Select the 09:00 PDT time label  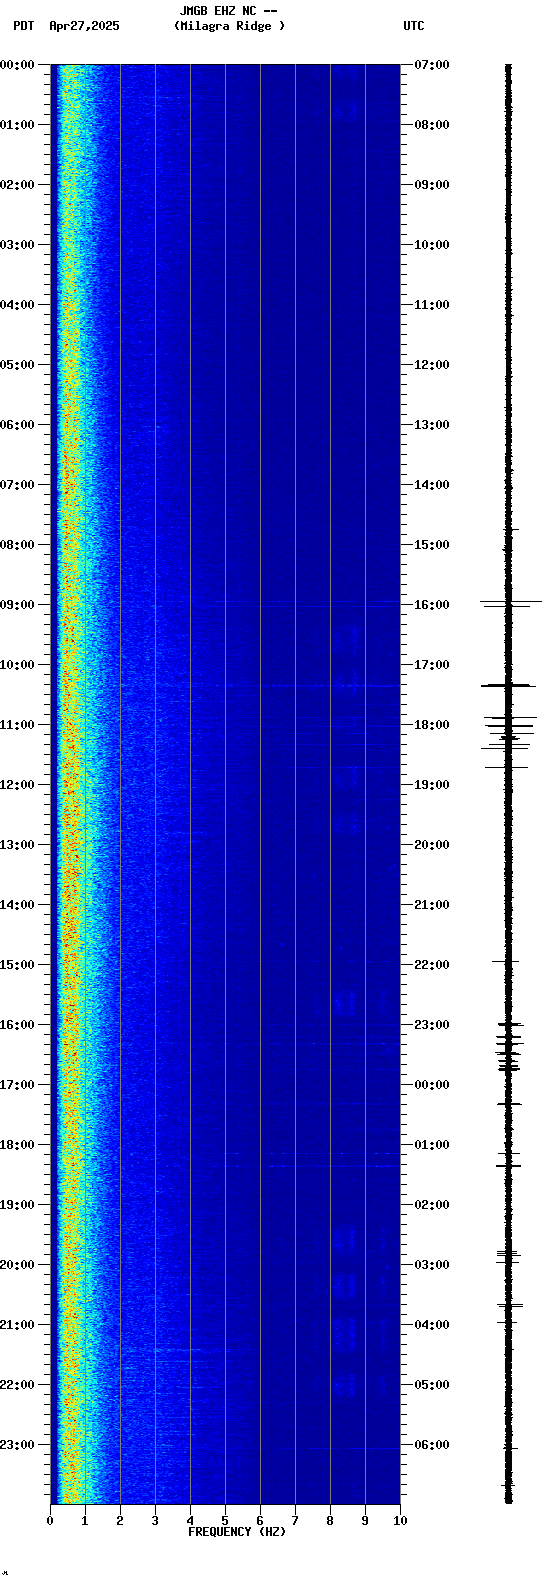[17, 605]
